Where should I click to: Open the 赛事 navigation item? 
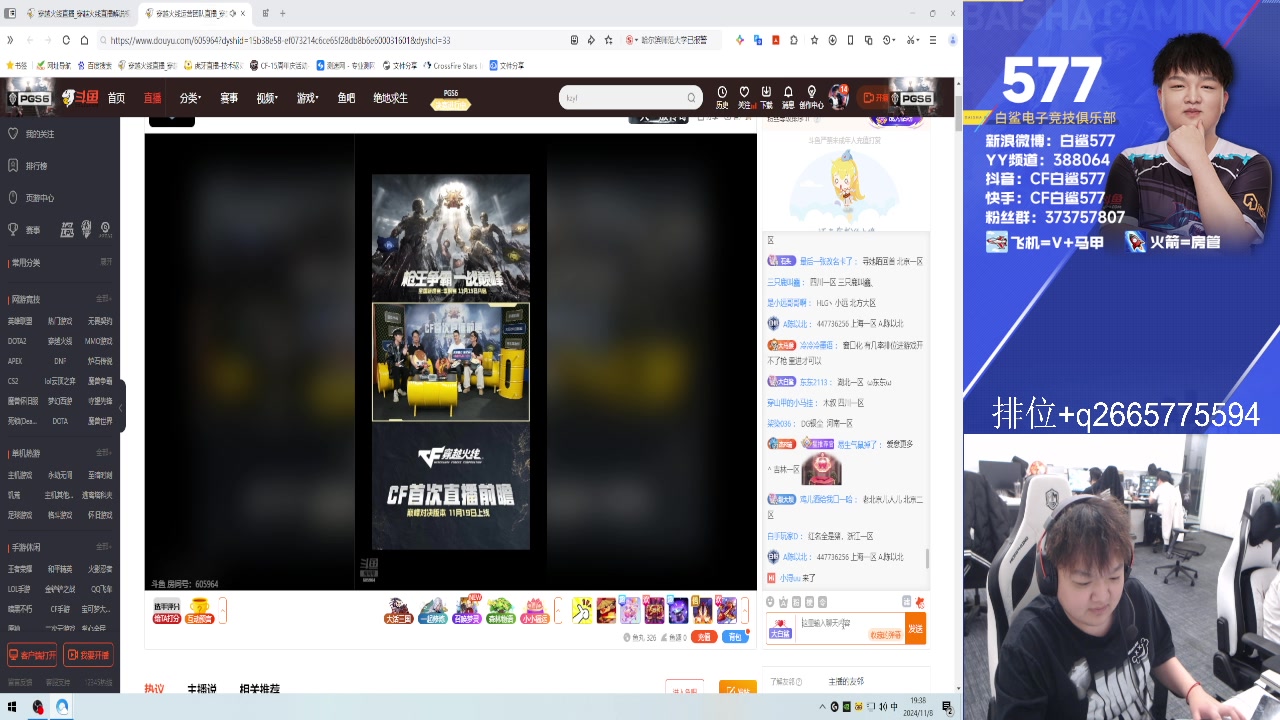click(x=229, y=98)
